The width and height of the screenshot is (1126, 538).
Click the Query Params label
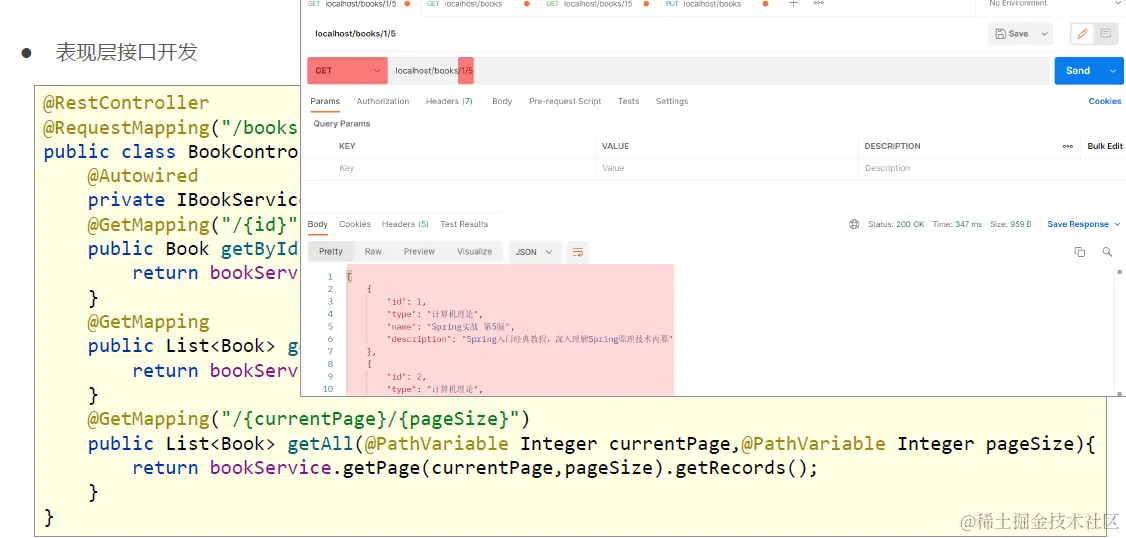coord(342,124)
